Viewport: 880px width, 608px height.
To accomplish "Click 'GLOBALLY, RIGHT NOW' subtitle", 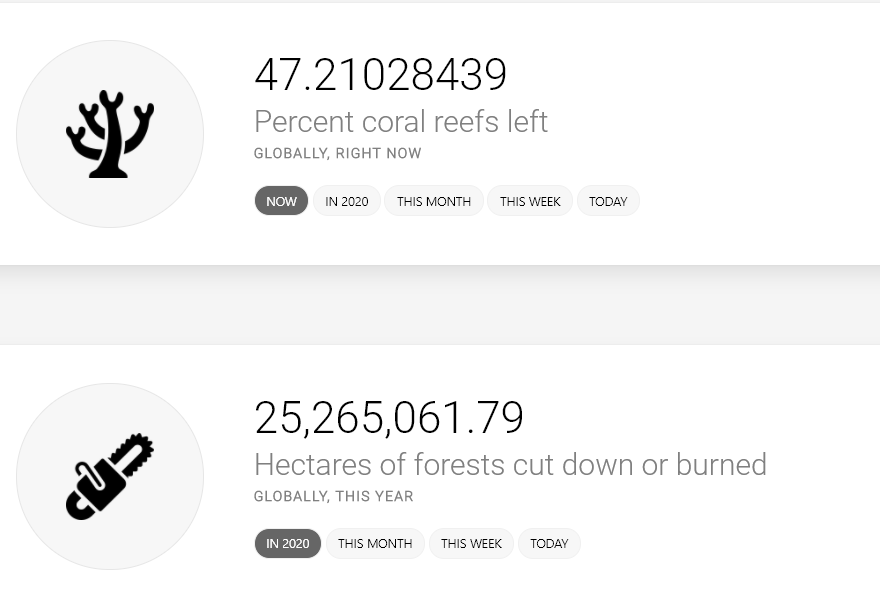I will (x=337, y=153).
